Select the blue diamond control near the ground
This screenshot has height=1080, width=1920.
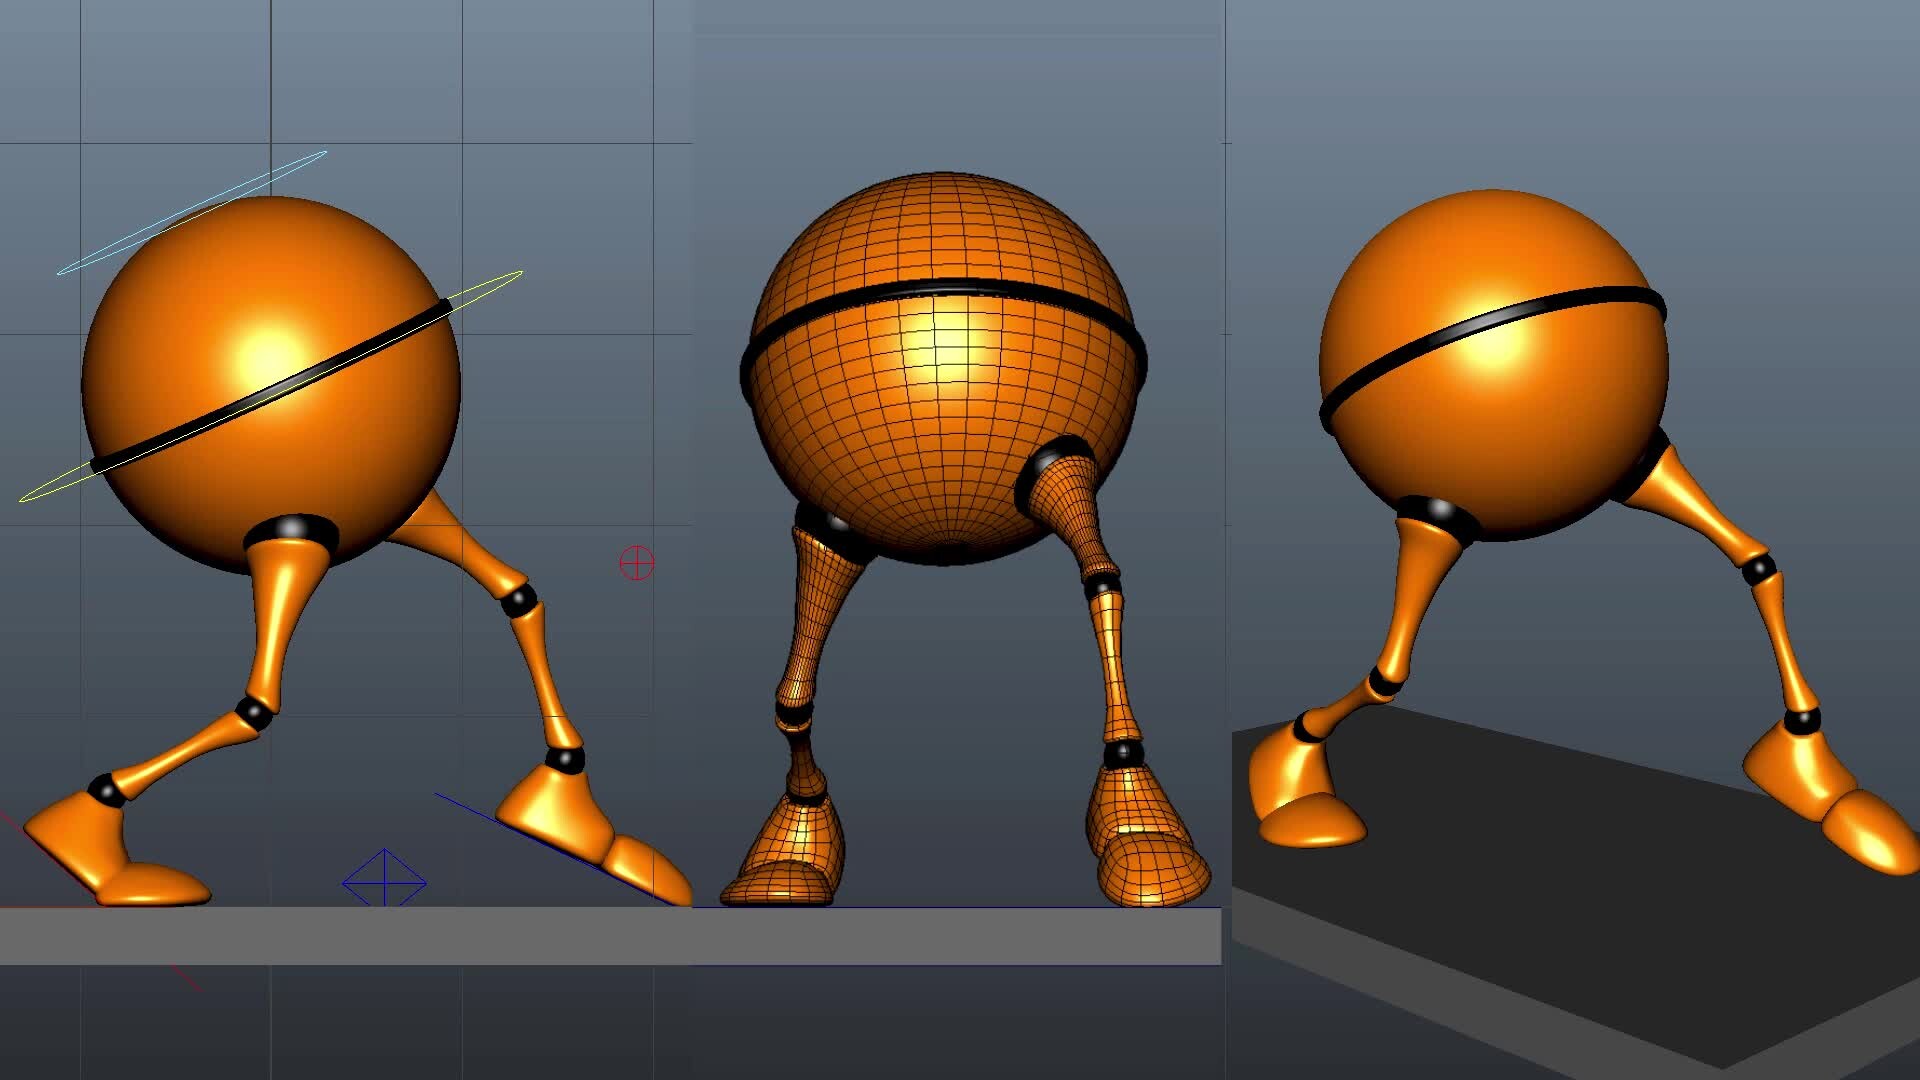[384, 882]
